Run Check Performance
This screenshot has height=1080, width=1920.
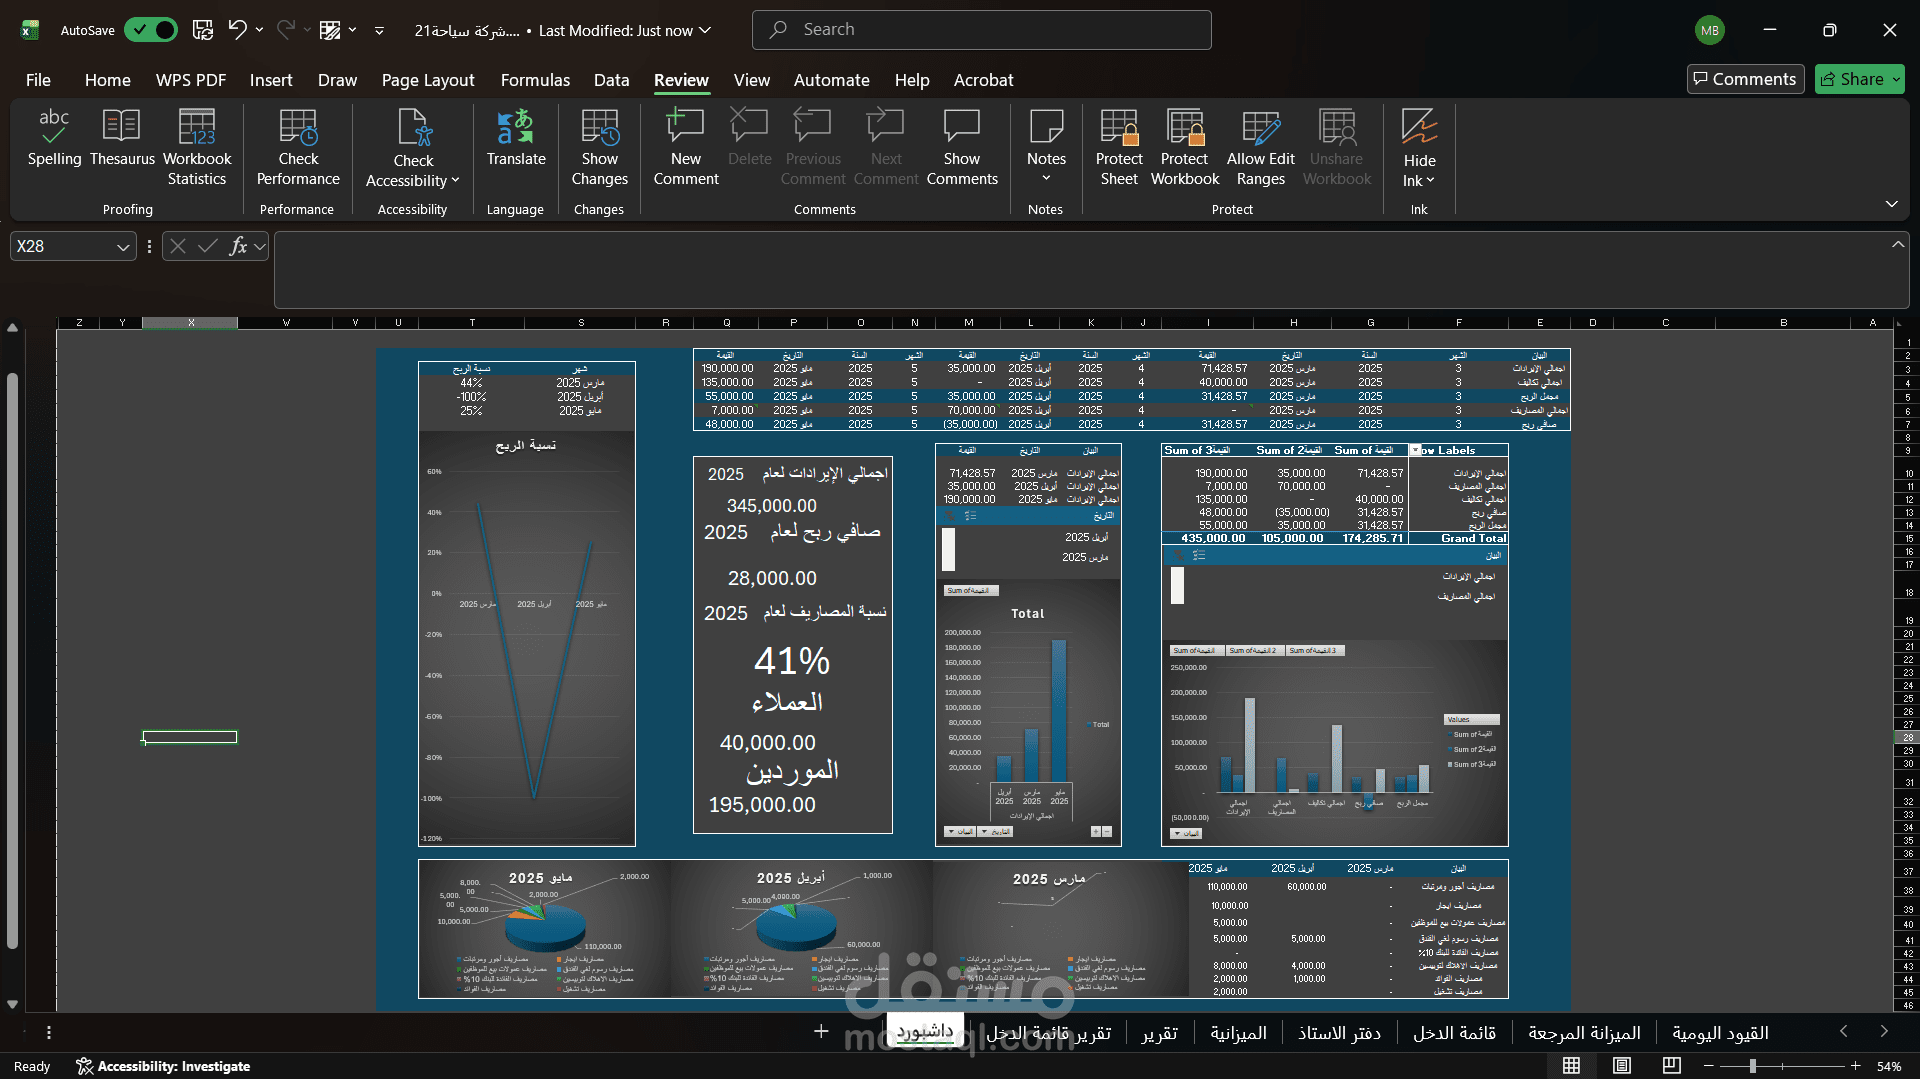(x=298, y=148)
